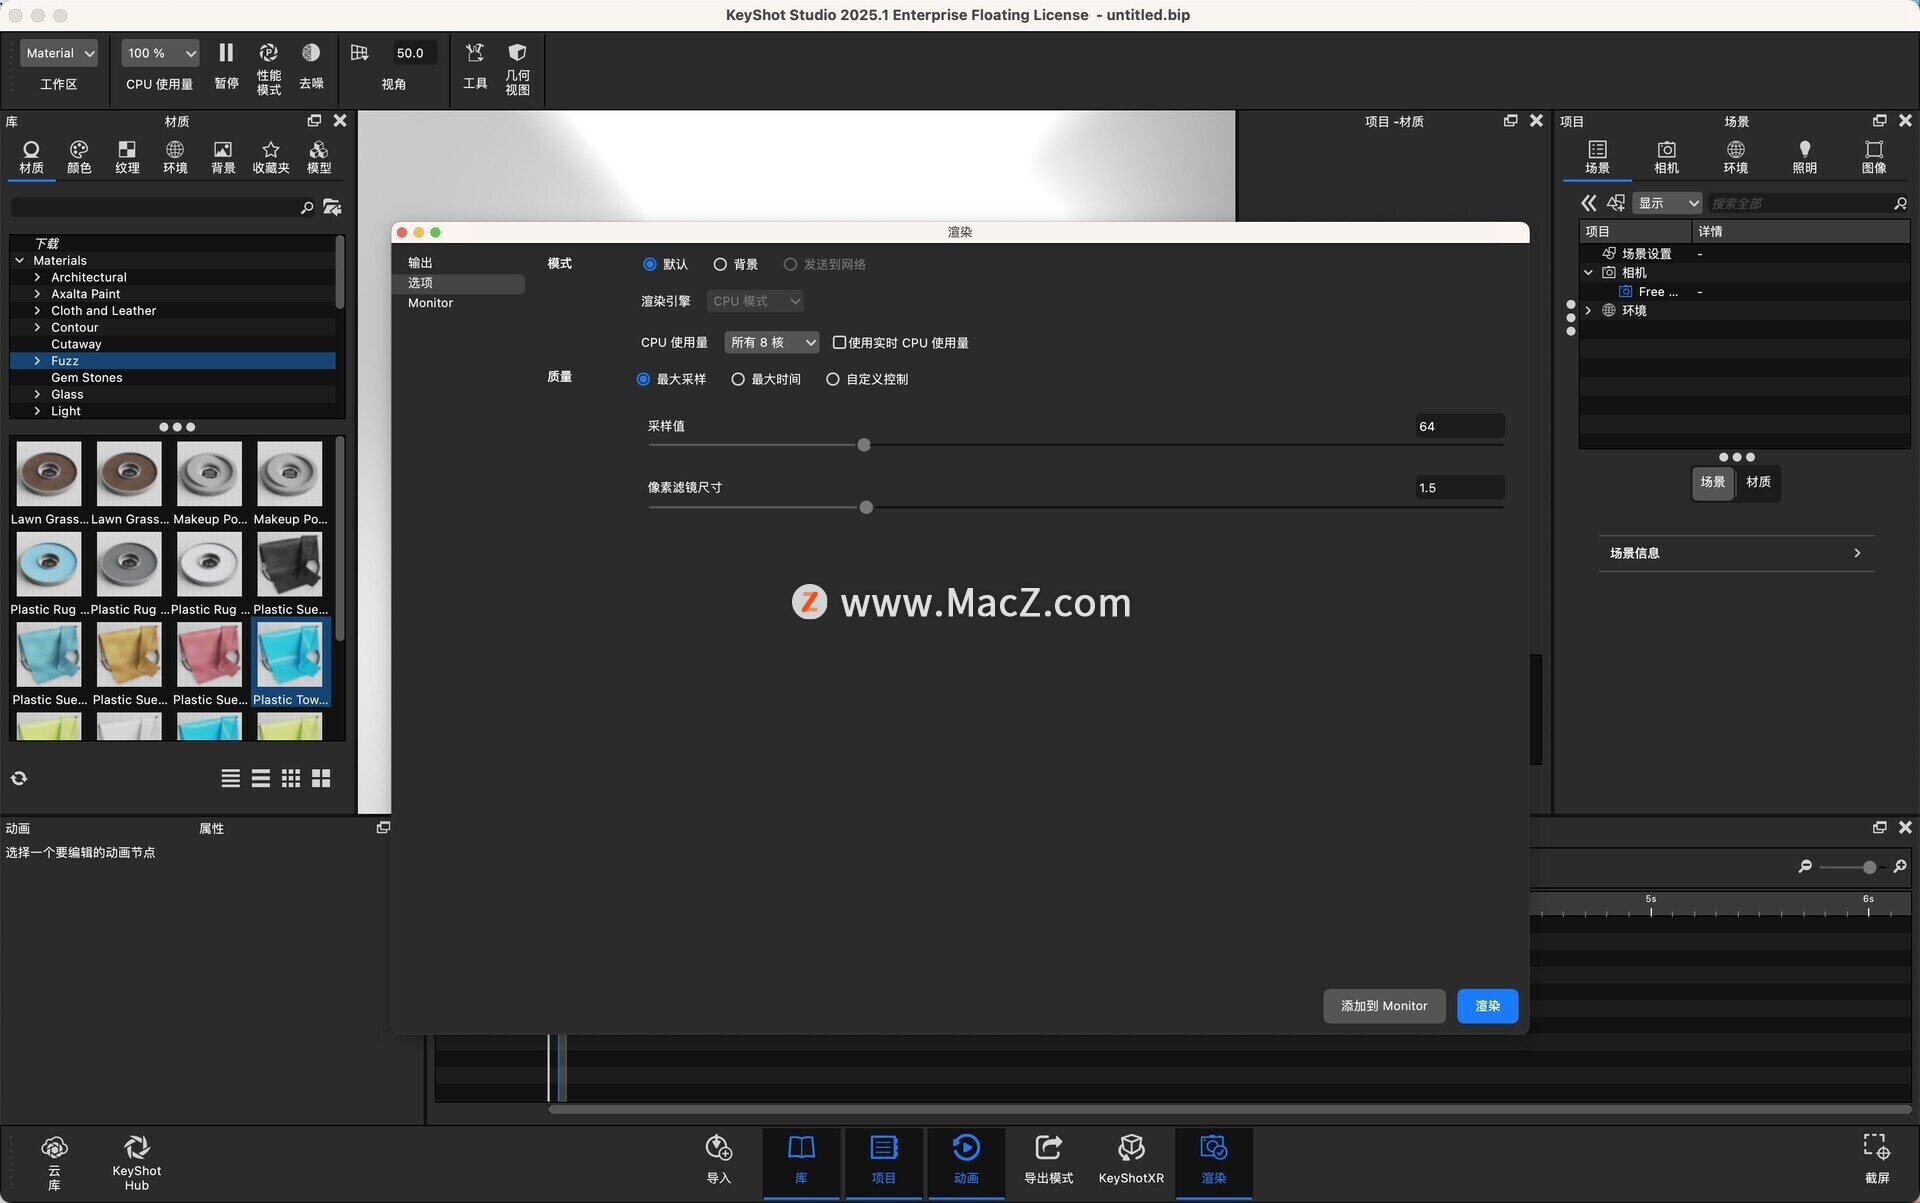Image resolution: width=1920 pixels, height=1203 pixels.
Task: Click the import folder icon beside library search
Action: (332, 207)
